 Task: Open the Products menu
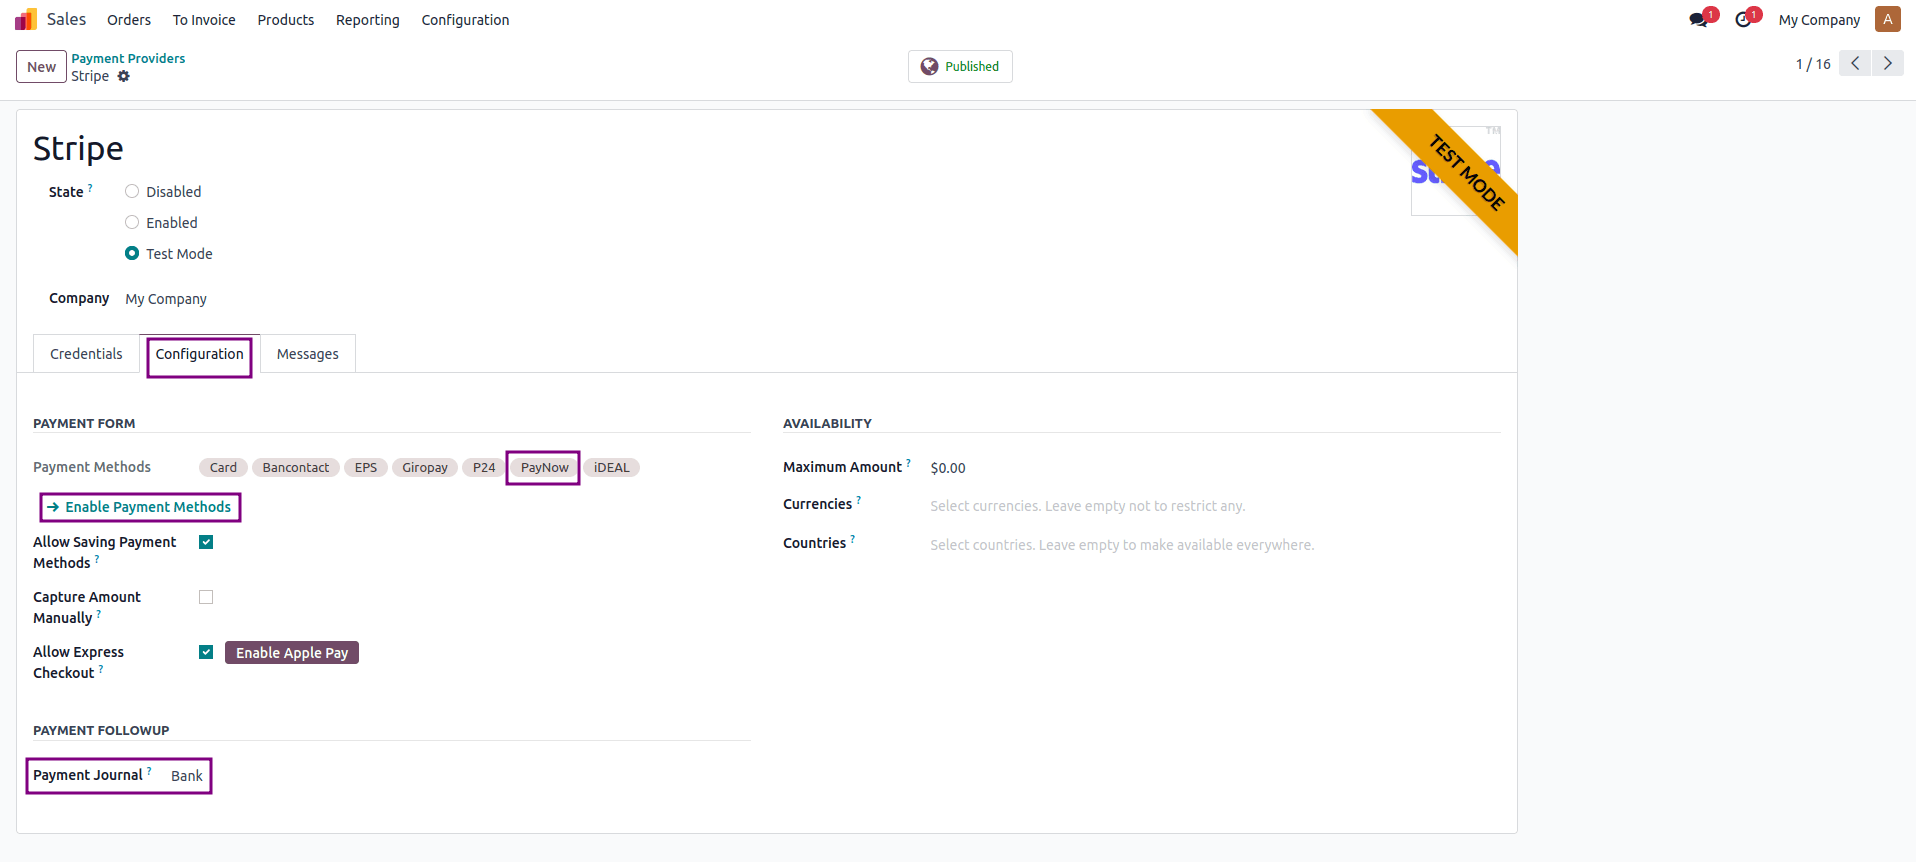286,20
